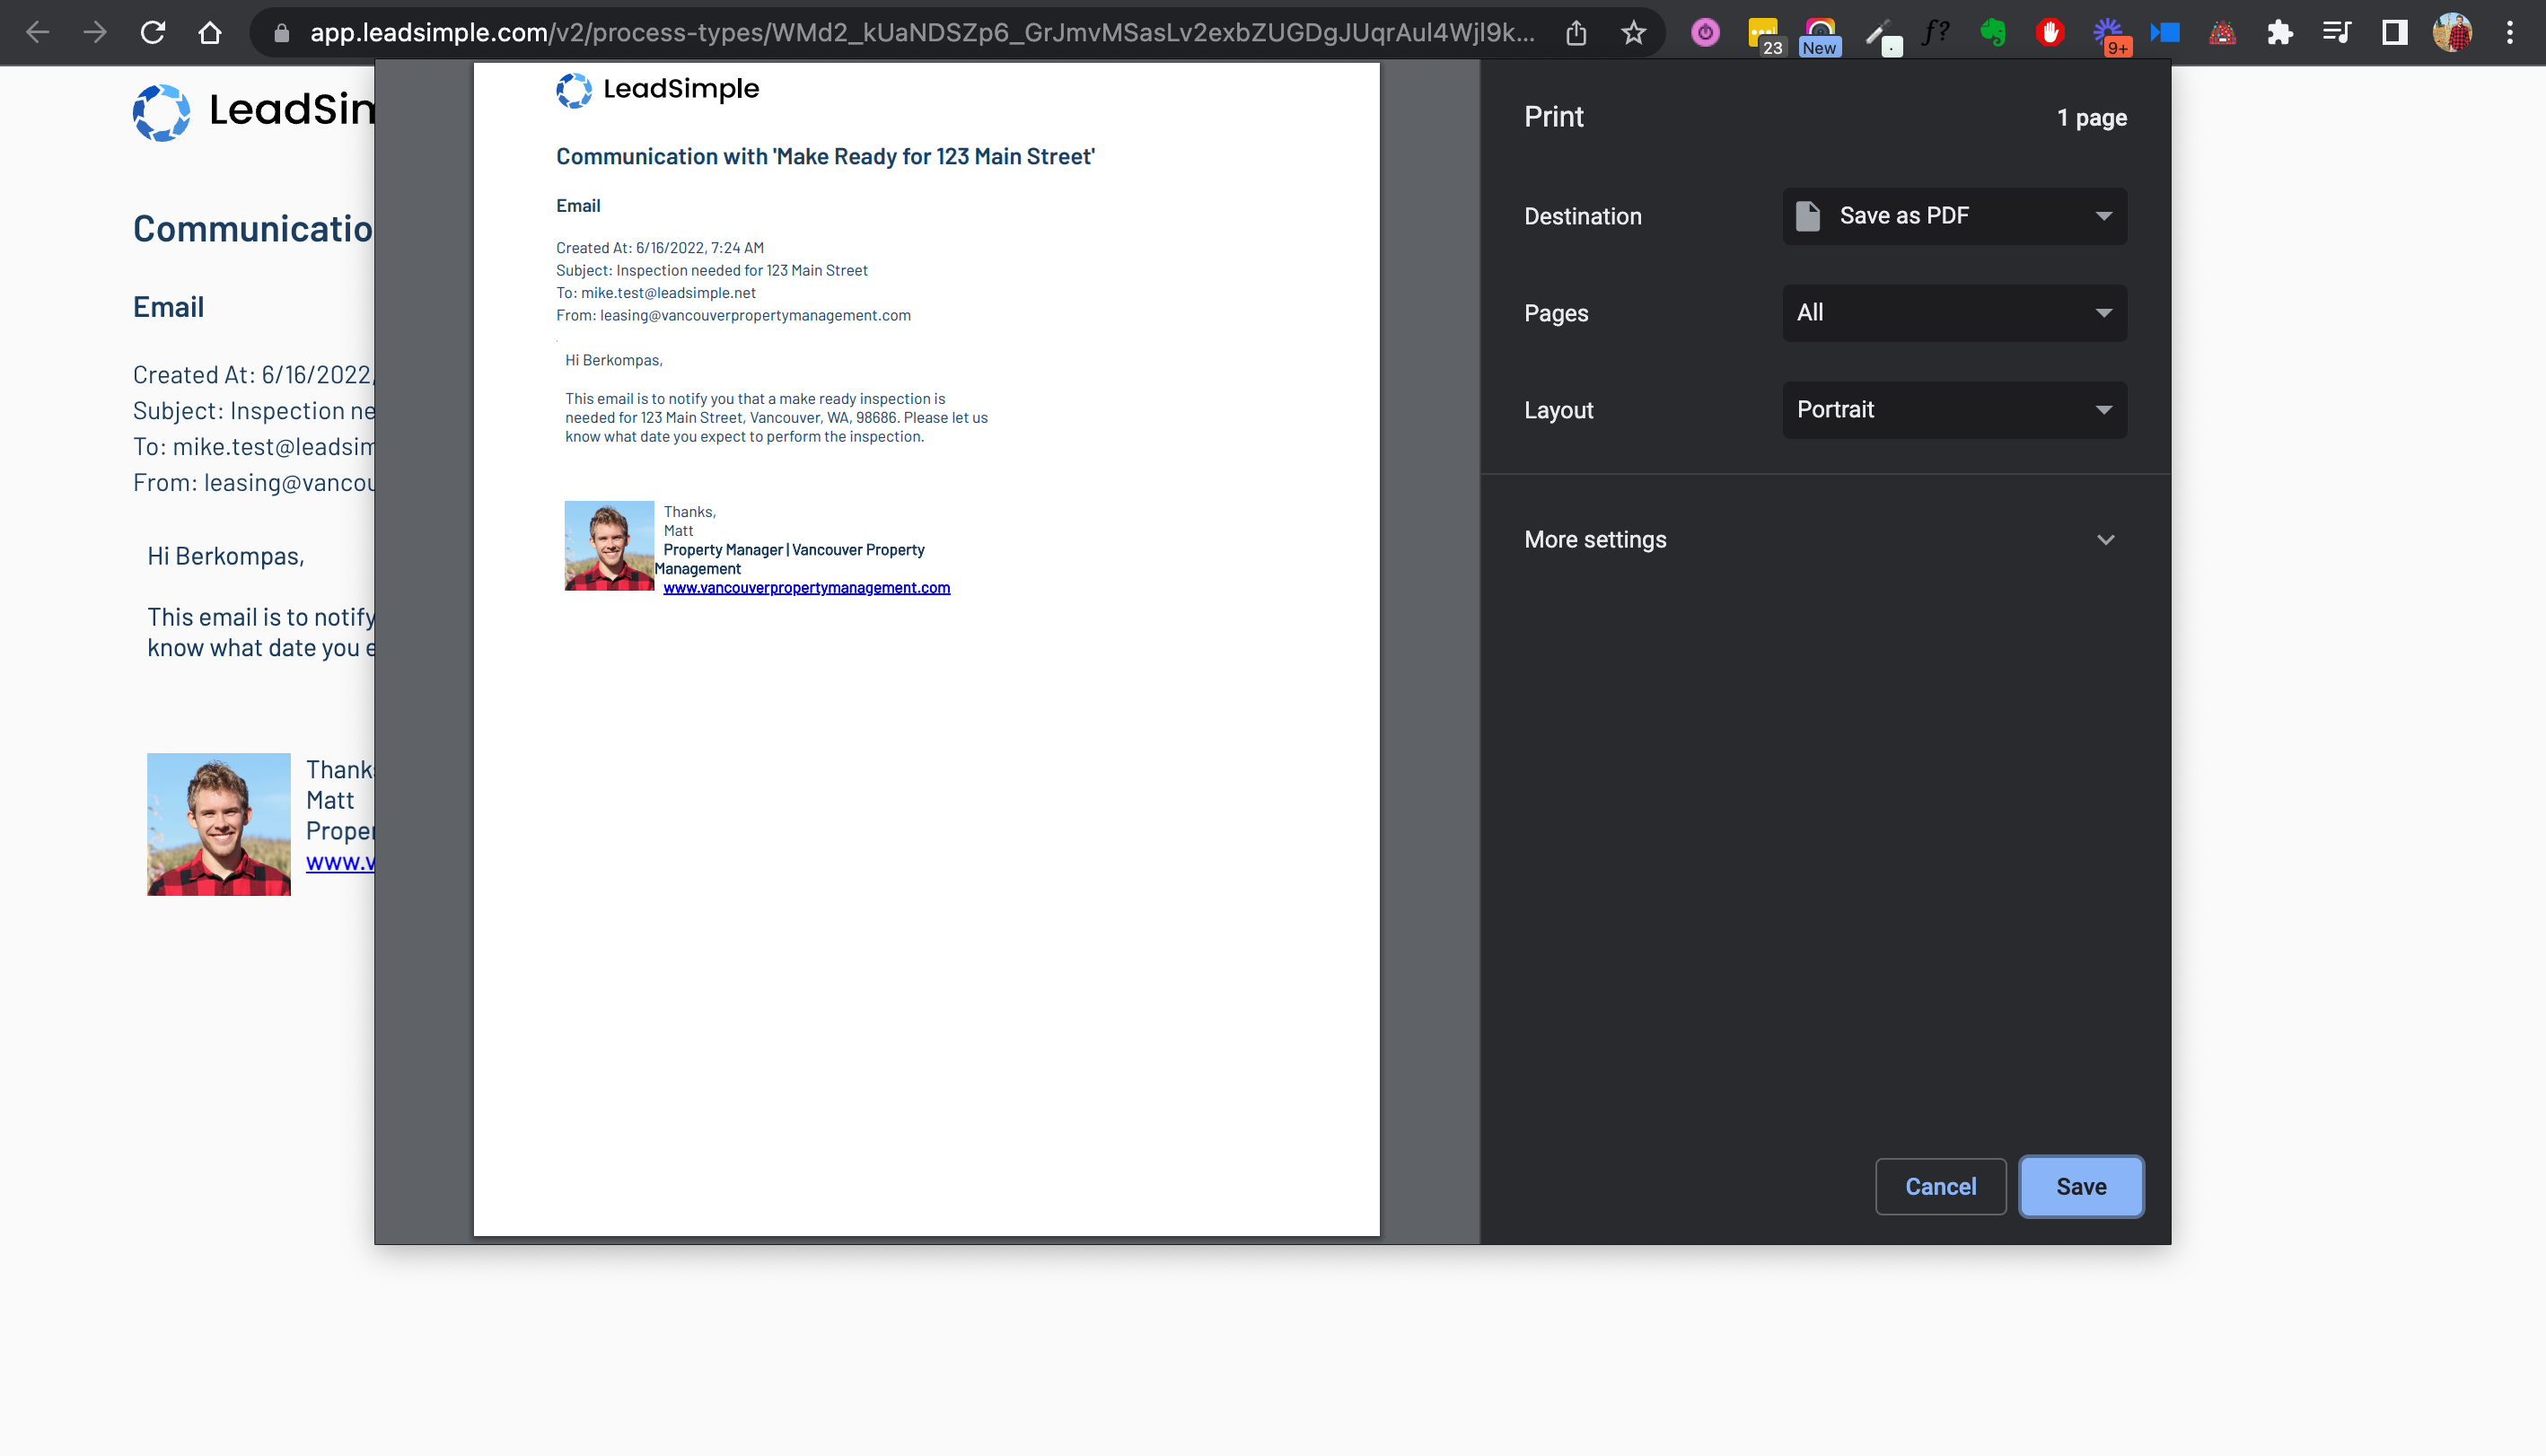Screen dimensions: 2546x1456
Task: Click the 'From: leasing@vancouverpropertymanagement.com' line
Action: [x=733, y=316]
